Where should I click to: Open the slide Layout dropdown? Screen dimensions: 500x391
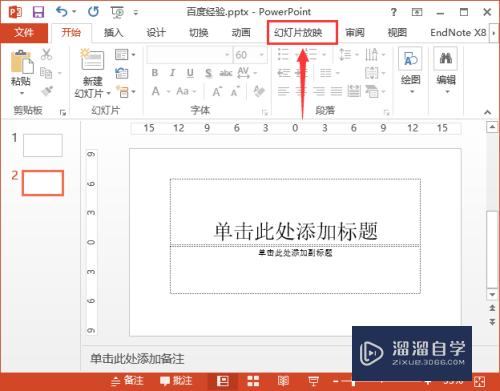click(x=125, y=54)
